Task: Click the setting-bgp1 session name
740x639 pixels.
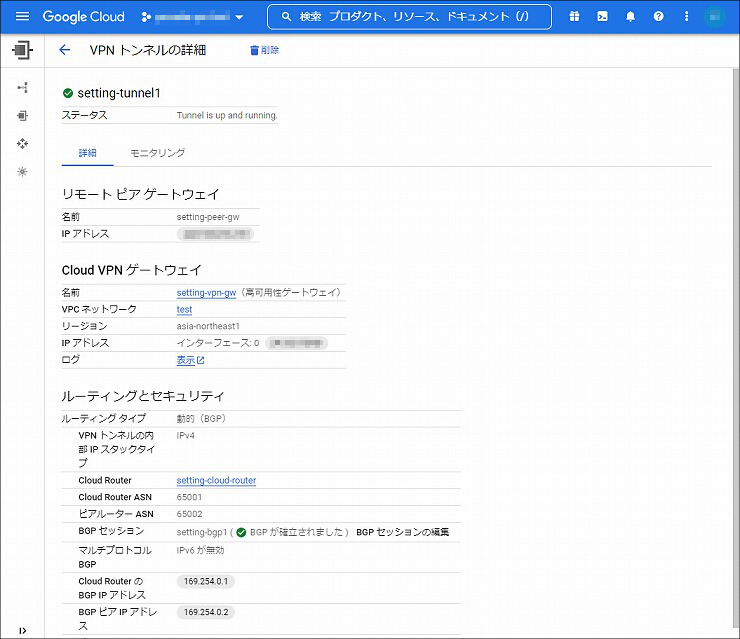Action: coord(202,532)
